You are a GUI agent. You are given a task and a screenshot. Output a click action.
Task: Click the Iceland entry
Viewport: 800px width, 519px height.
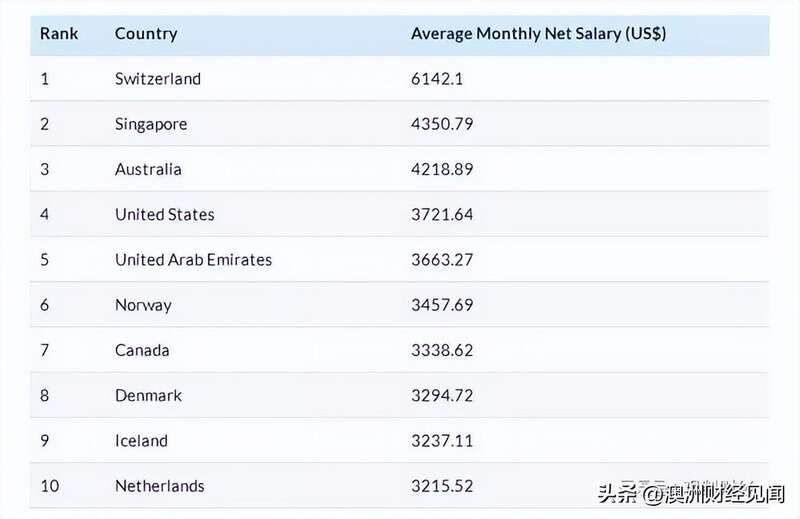(x=141, y=440)
